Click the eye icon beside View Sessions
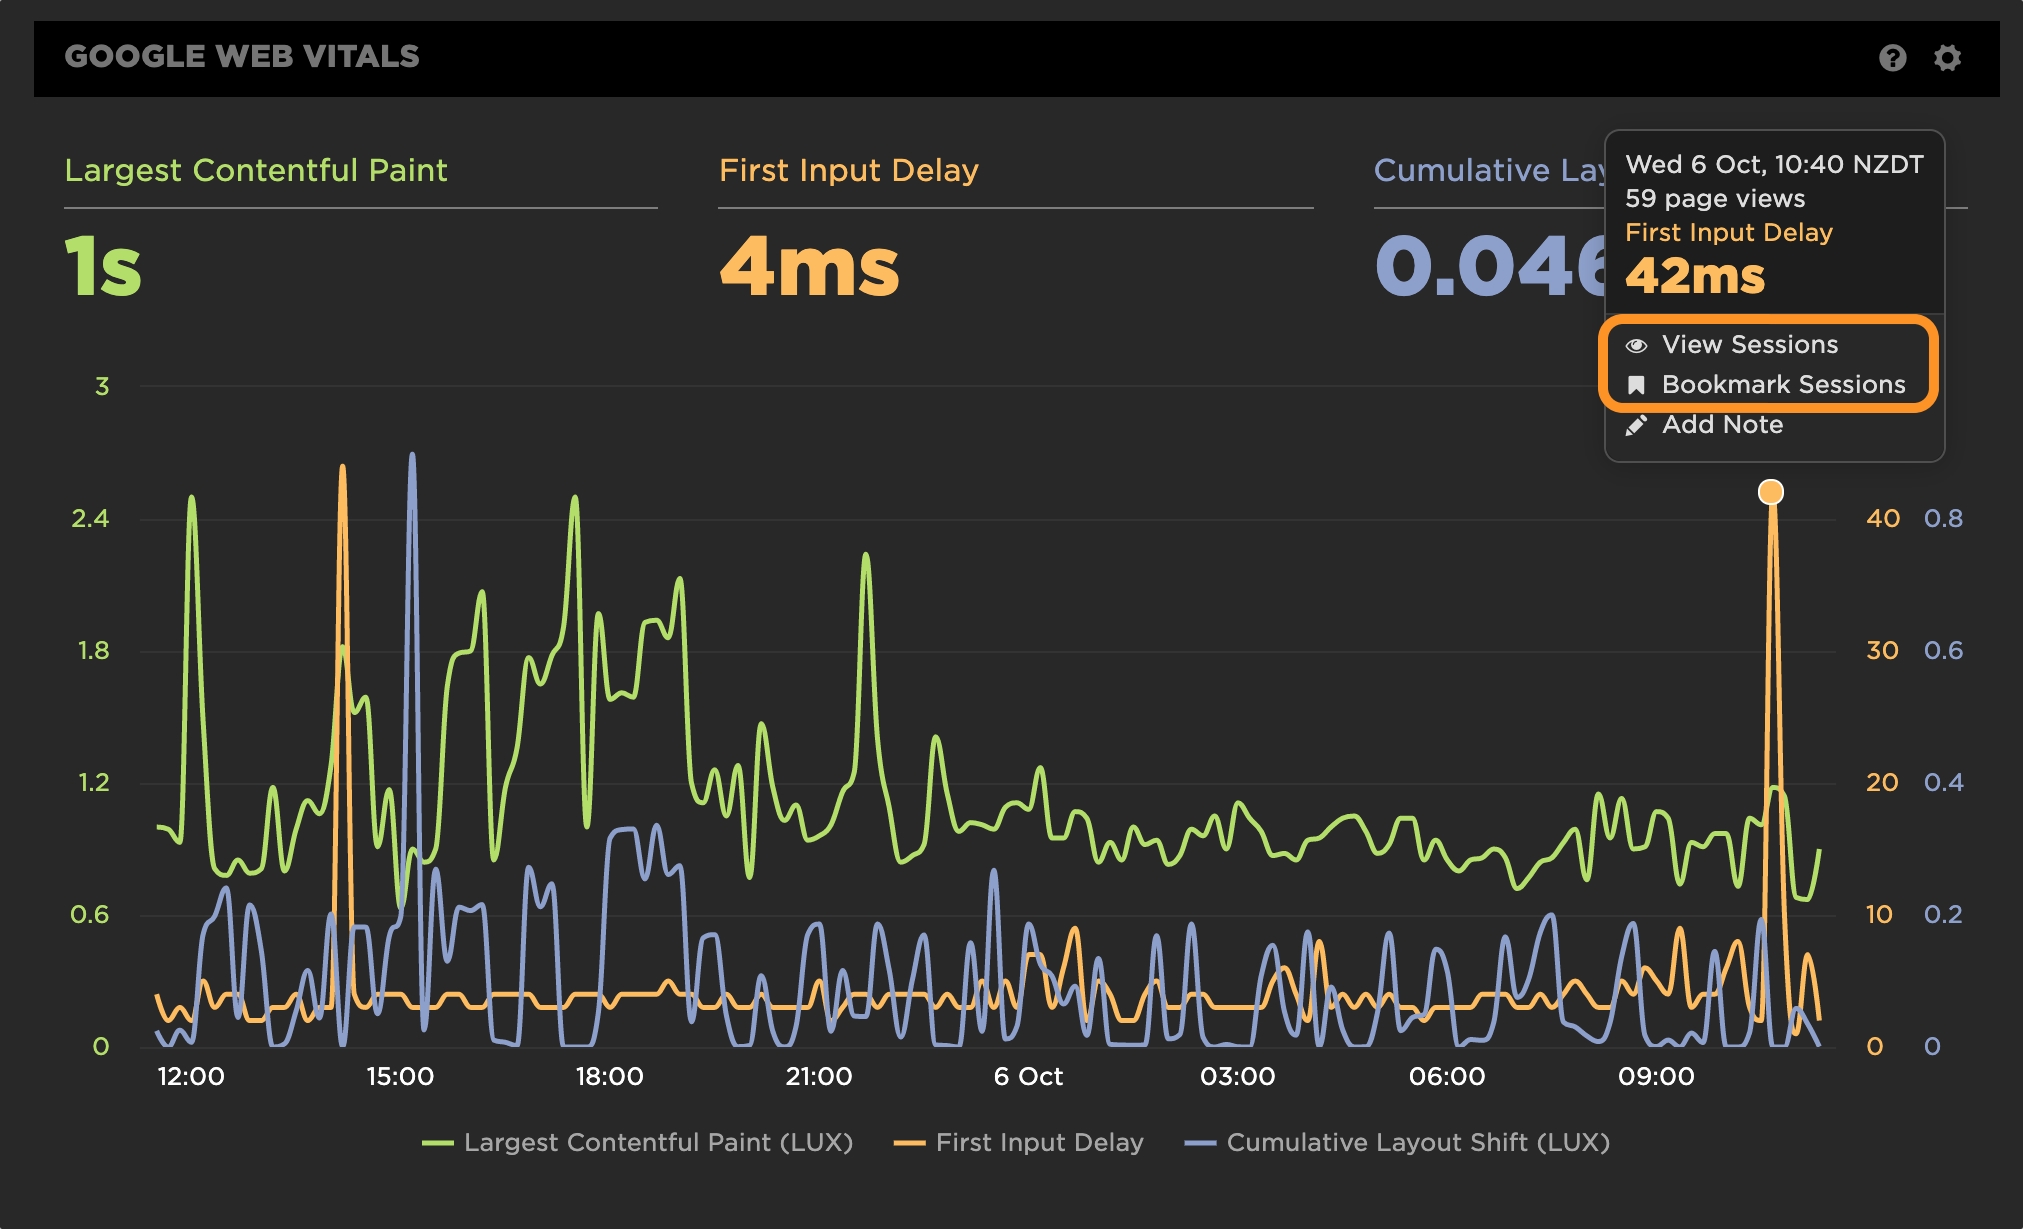 pos(1636,345)
